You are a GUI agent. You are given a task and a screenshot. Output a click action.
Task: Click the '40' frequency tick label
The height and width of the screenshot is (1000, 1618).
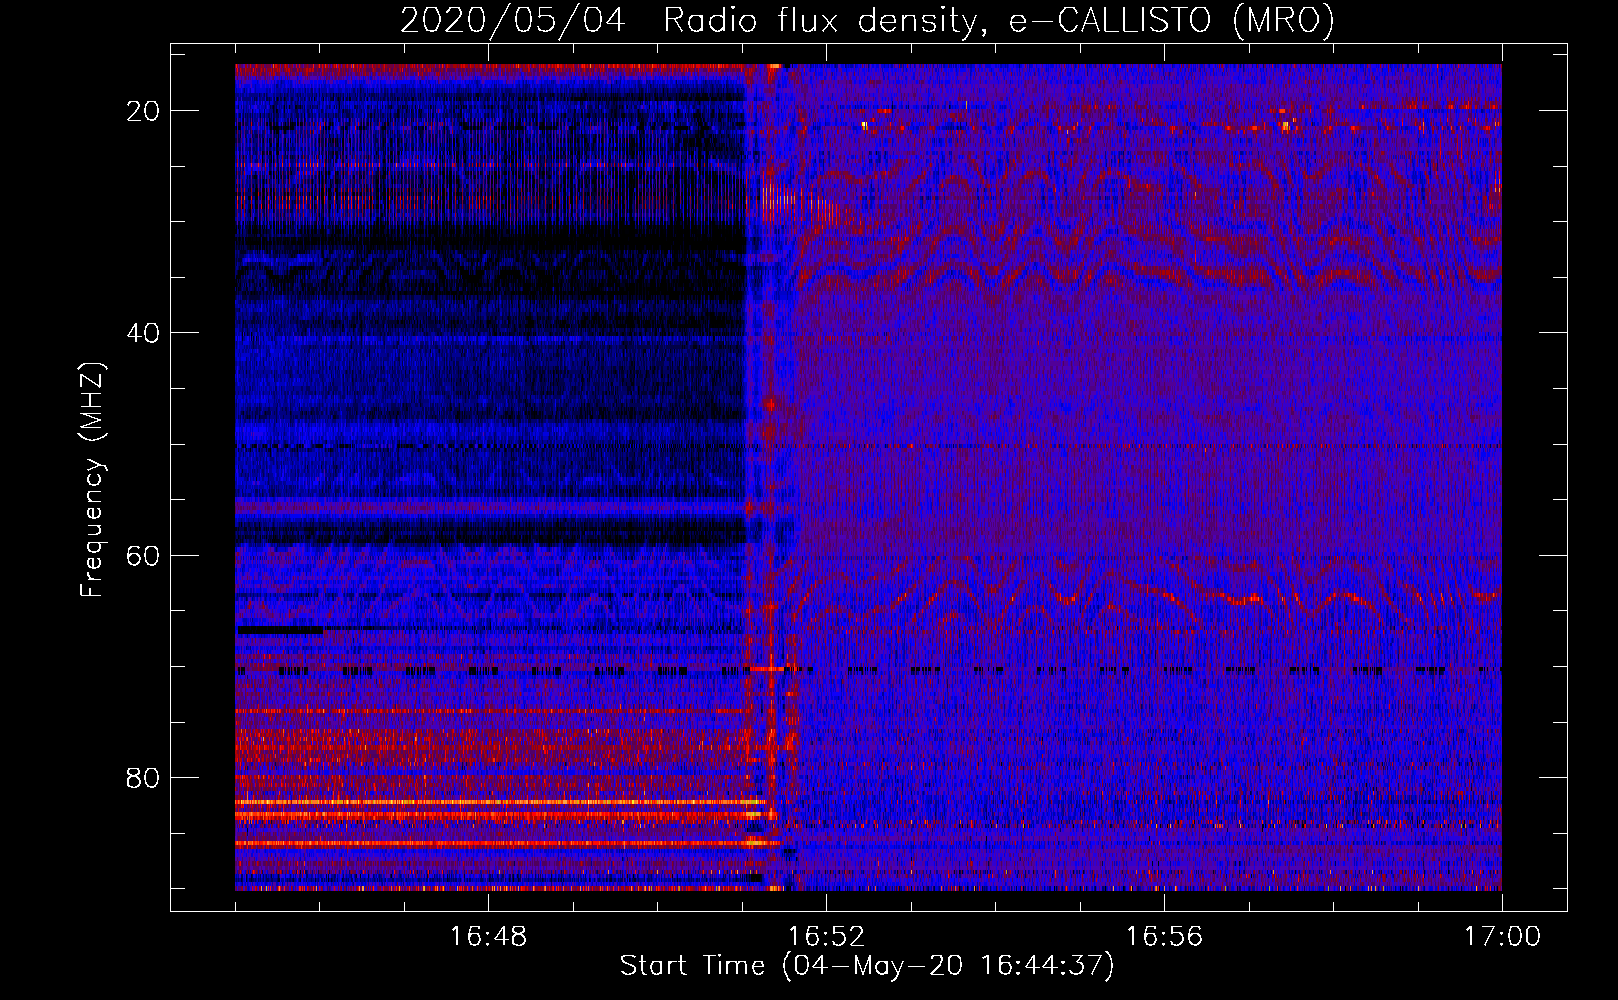[x=143, y=333]
